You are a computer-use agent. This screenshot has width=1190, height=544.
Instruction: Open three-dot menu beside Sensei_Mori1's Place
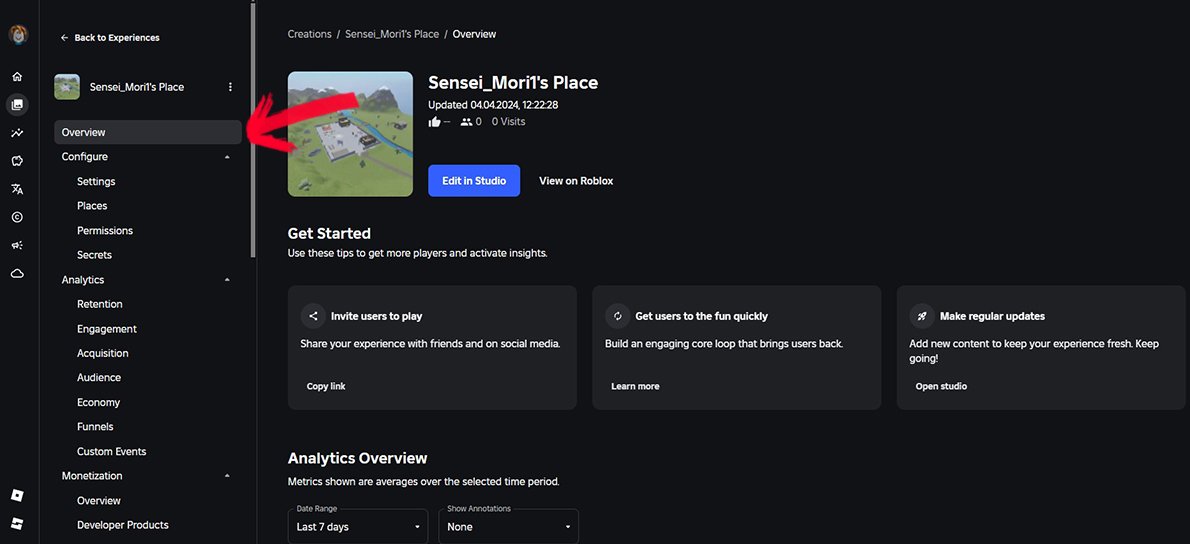231,87
